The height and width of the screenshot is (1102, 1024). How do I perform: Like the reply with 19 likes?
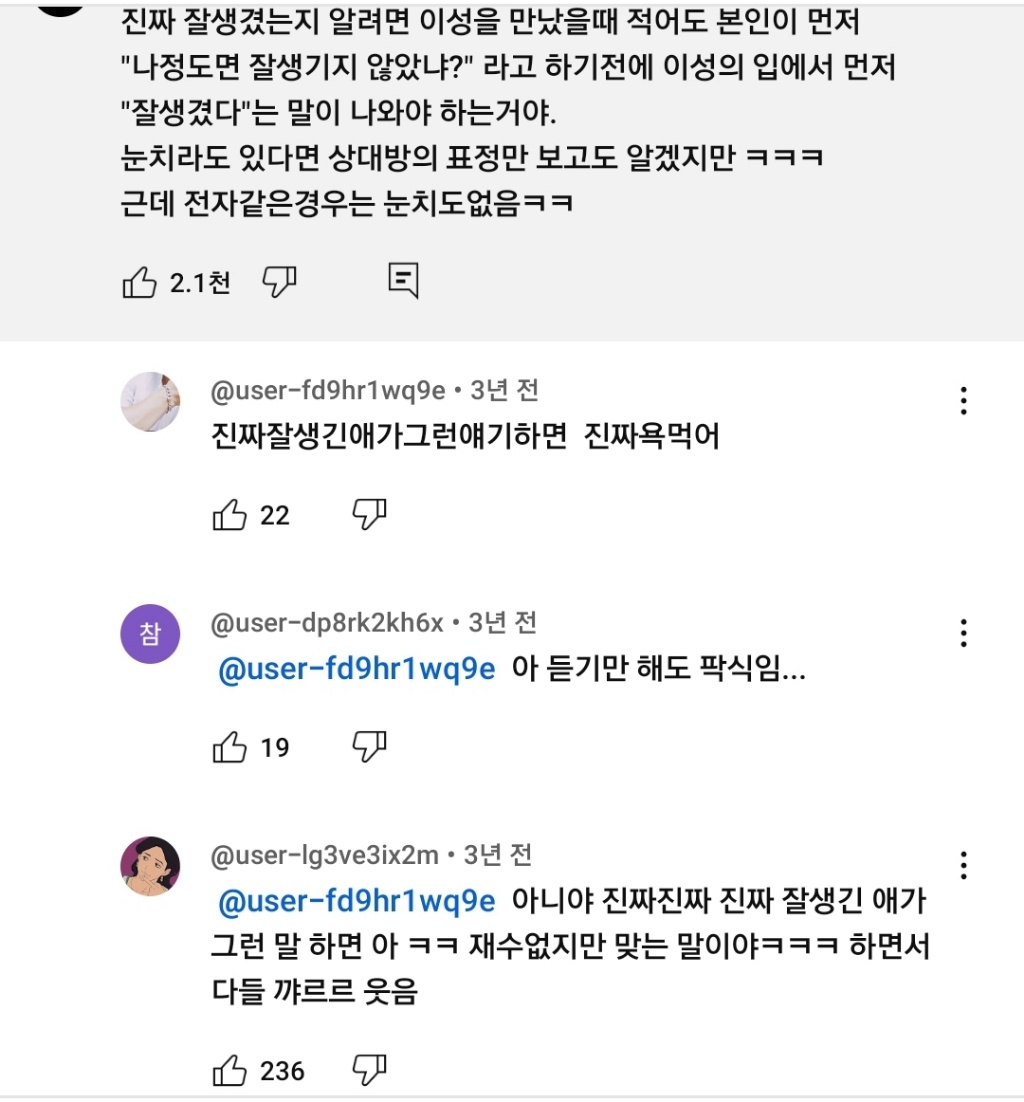coord(230,747)
